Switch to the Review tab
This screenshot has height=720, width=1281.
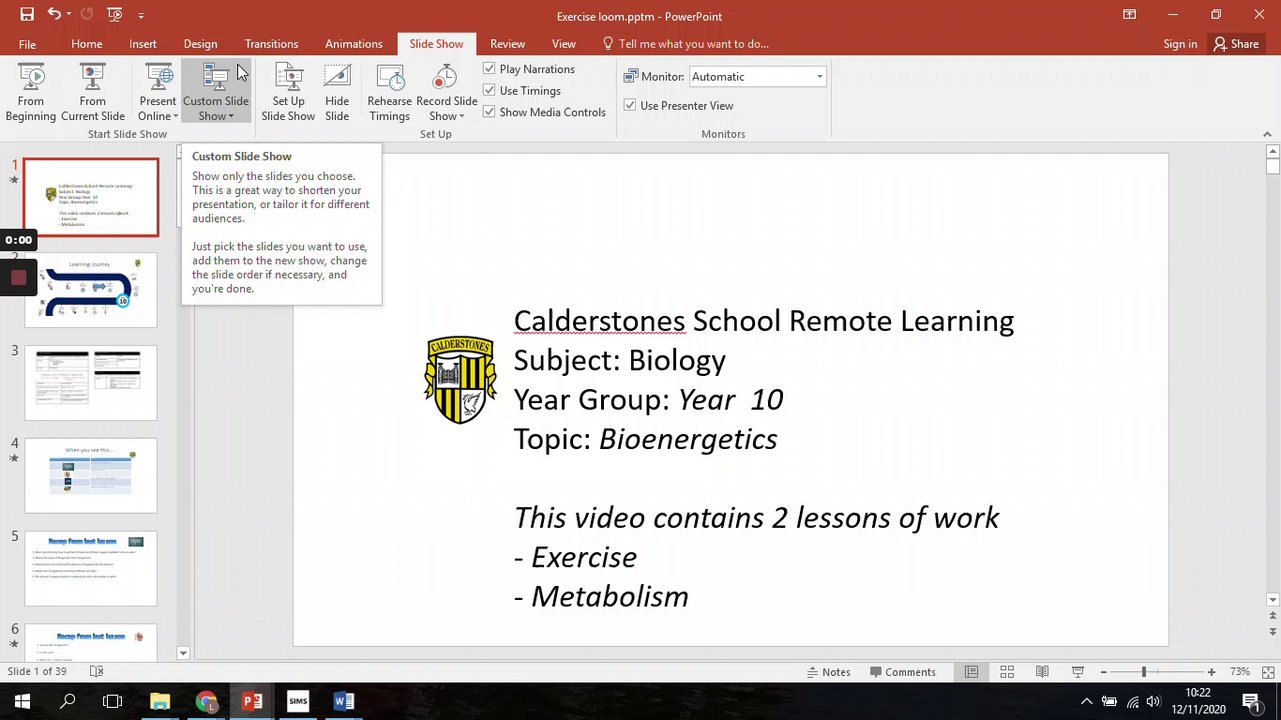[507, 44]
